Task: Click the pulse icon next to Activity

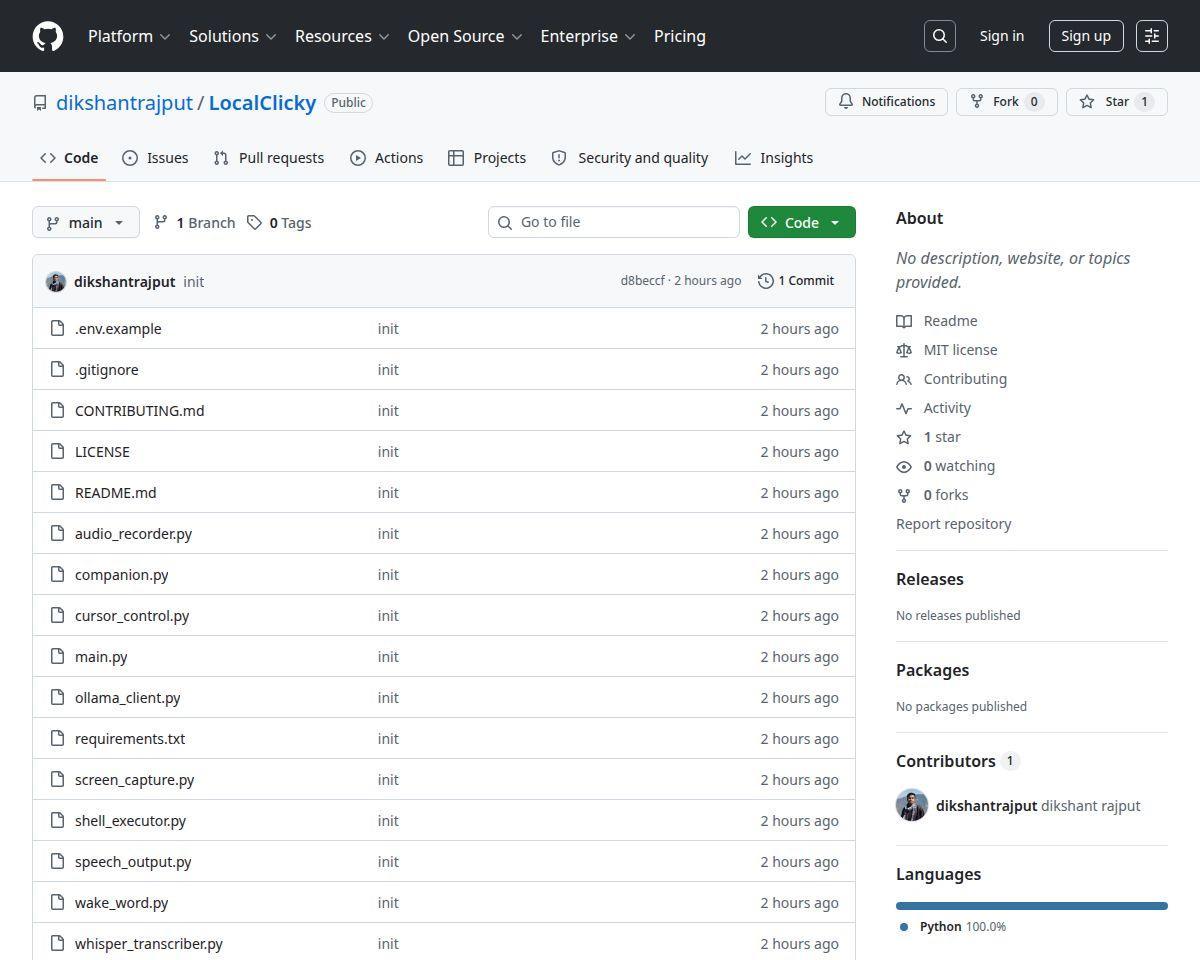Action: (x=904, y=408)
